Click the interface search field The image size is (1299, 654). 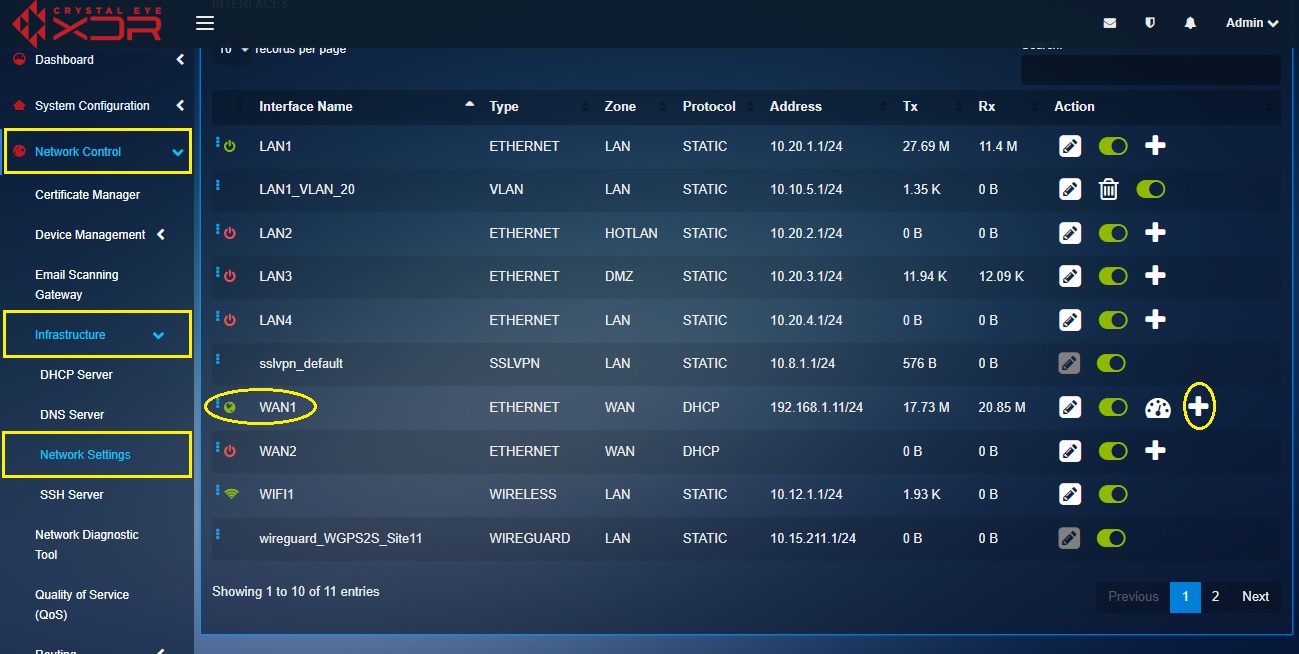(1150, 70)
